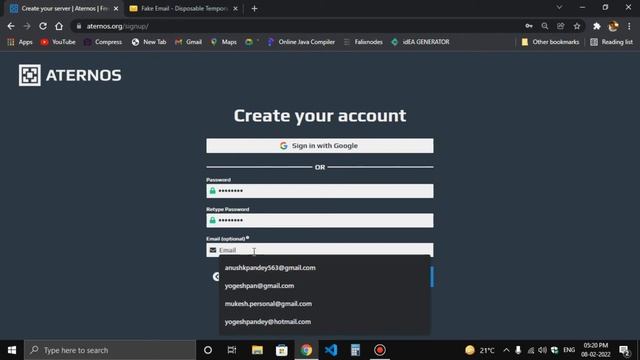Open the Windows Start menu
Screen dimensions: 640x360
click(x=12, y=350)
